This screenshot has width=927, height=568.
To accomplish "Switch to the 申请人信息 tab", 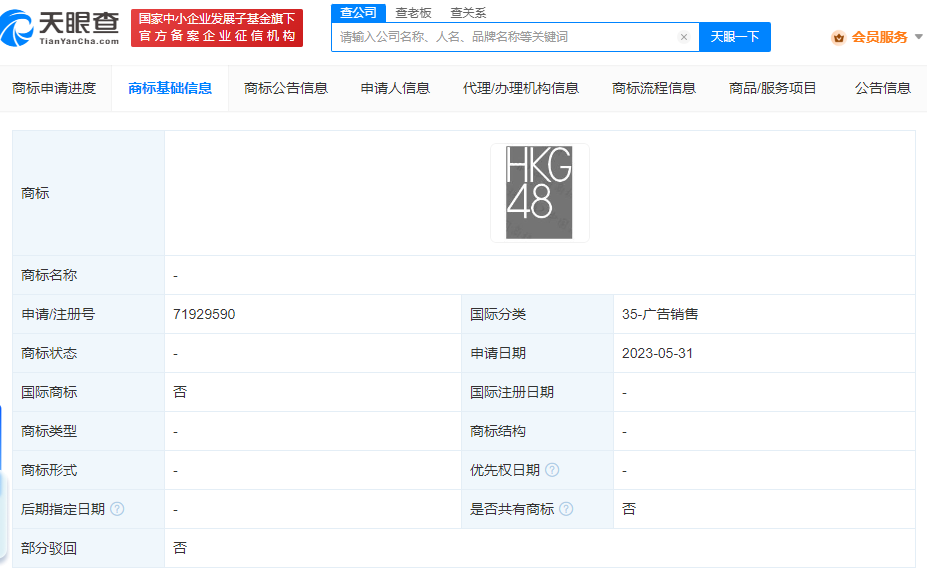I will tap(396, 89).
